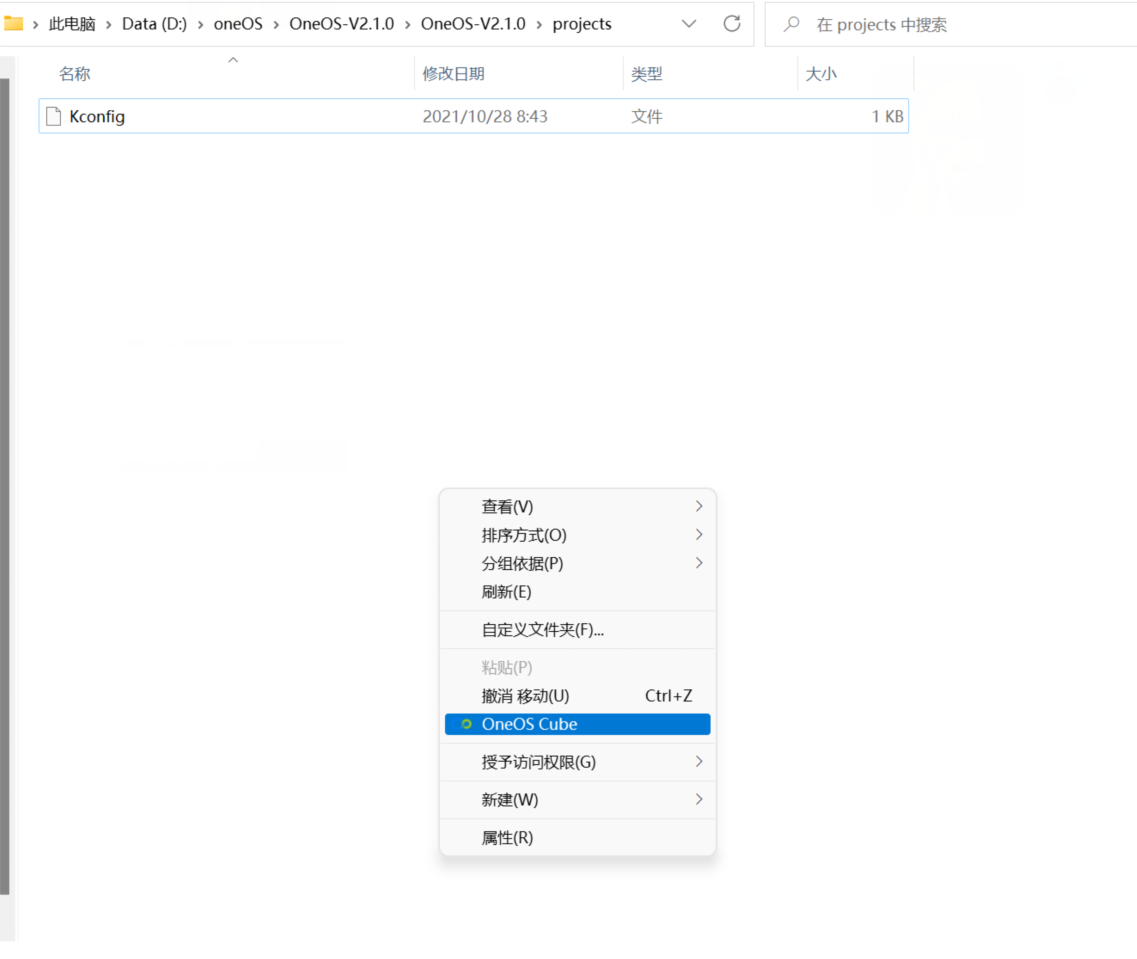Choose 分组依据(P) in the context menu
This screenshot has height=959, width=1137.
(577, 563)
